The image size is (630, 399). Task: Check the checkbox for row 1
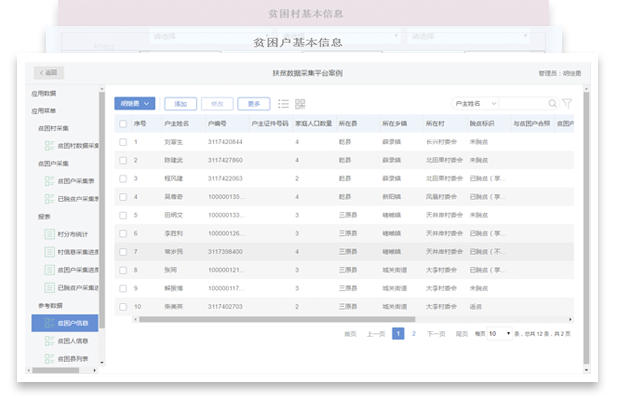123,142
